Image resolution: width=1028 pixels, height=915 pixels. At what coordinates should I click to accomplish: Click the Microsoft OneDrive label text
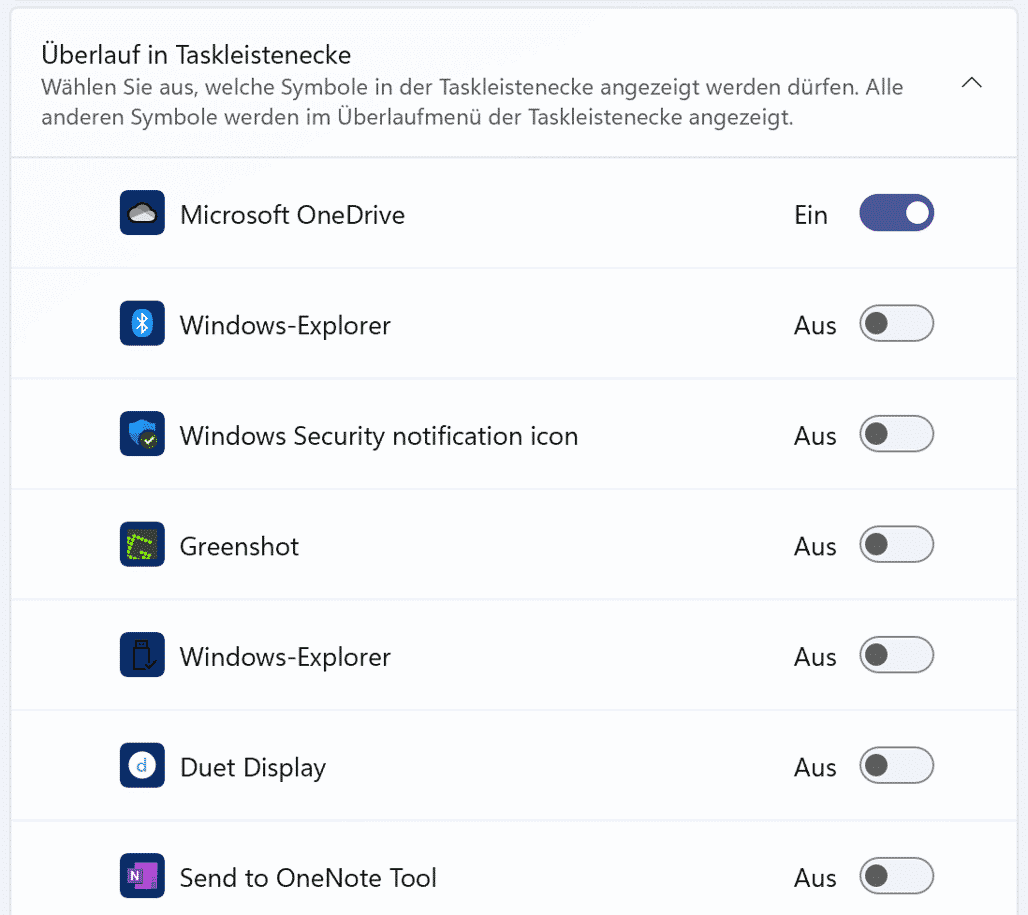[x=292, y=215]
